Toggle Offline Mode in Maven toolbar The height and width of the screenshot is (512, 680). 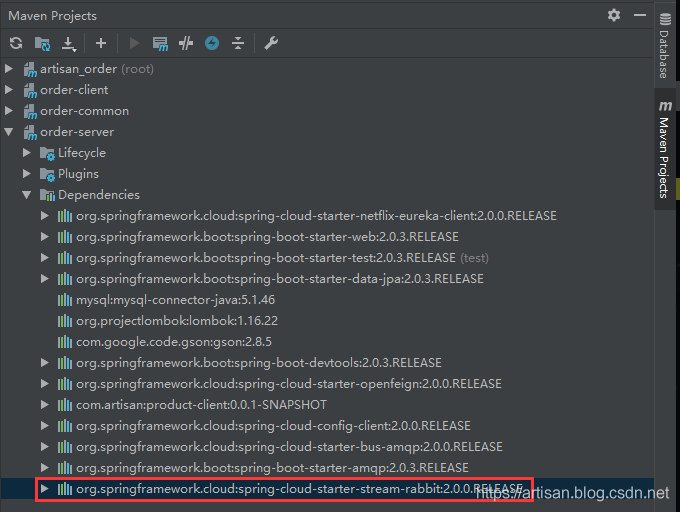[186, 43]
